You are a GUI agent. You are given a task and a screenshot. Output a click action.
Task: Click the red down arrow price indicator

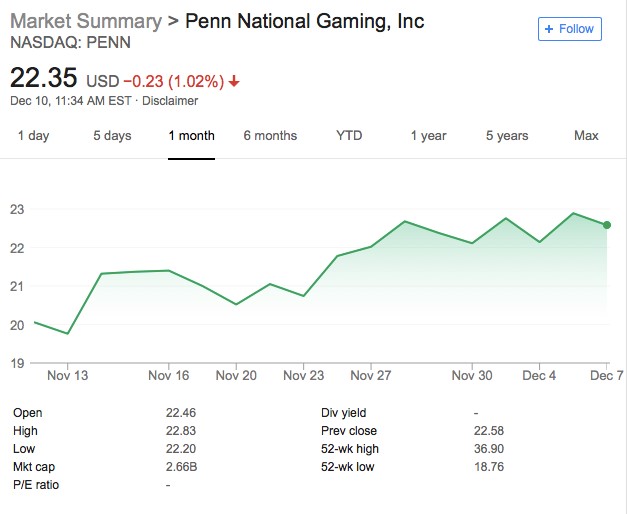tap(235, 82)
